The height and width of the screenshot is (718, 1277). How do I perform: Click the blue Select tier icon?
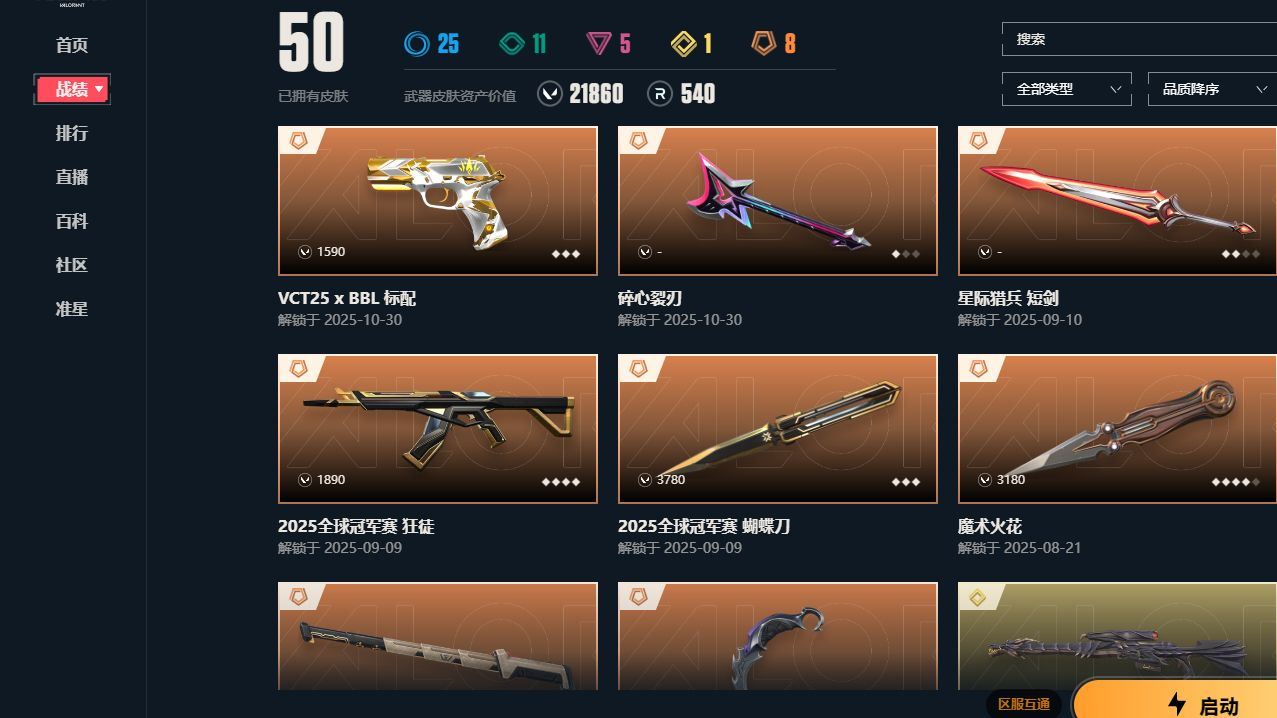[417, 44]
